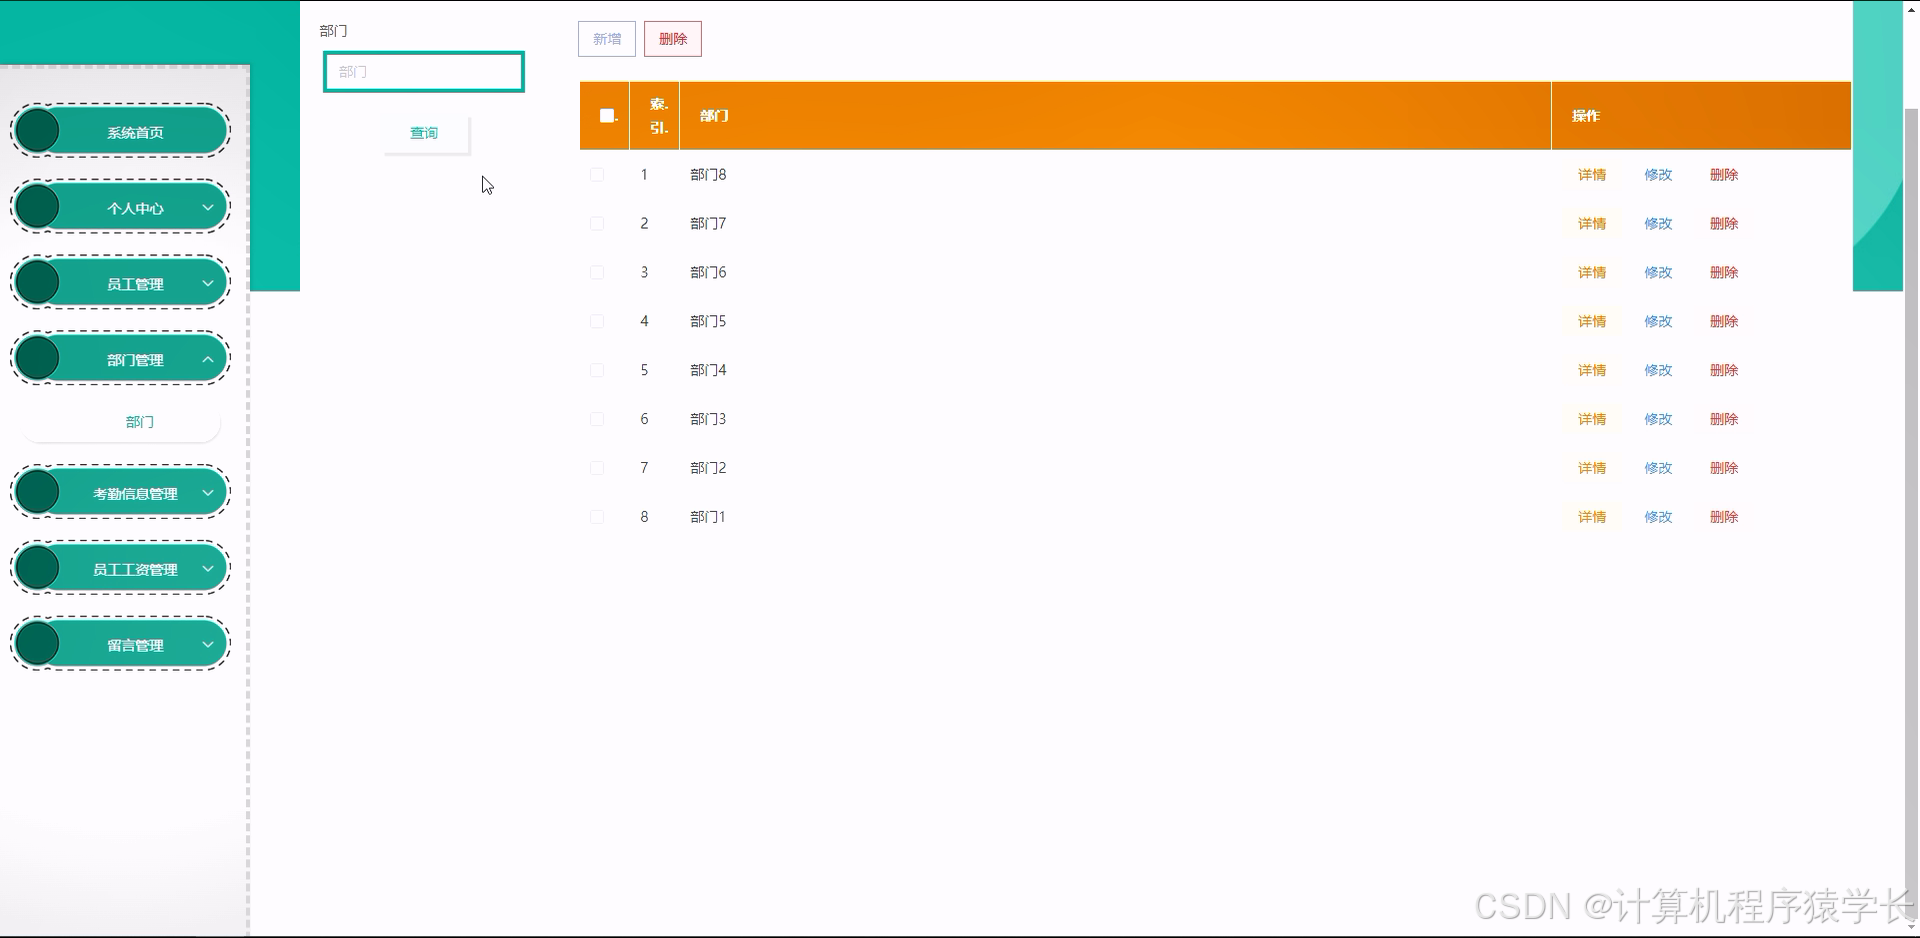Check the checkbox for row 部门1
Image resolution: width=1920 pixels, height=938 pixels.
pos(597,517)
